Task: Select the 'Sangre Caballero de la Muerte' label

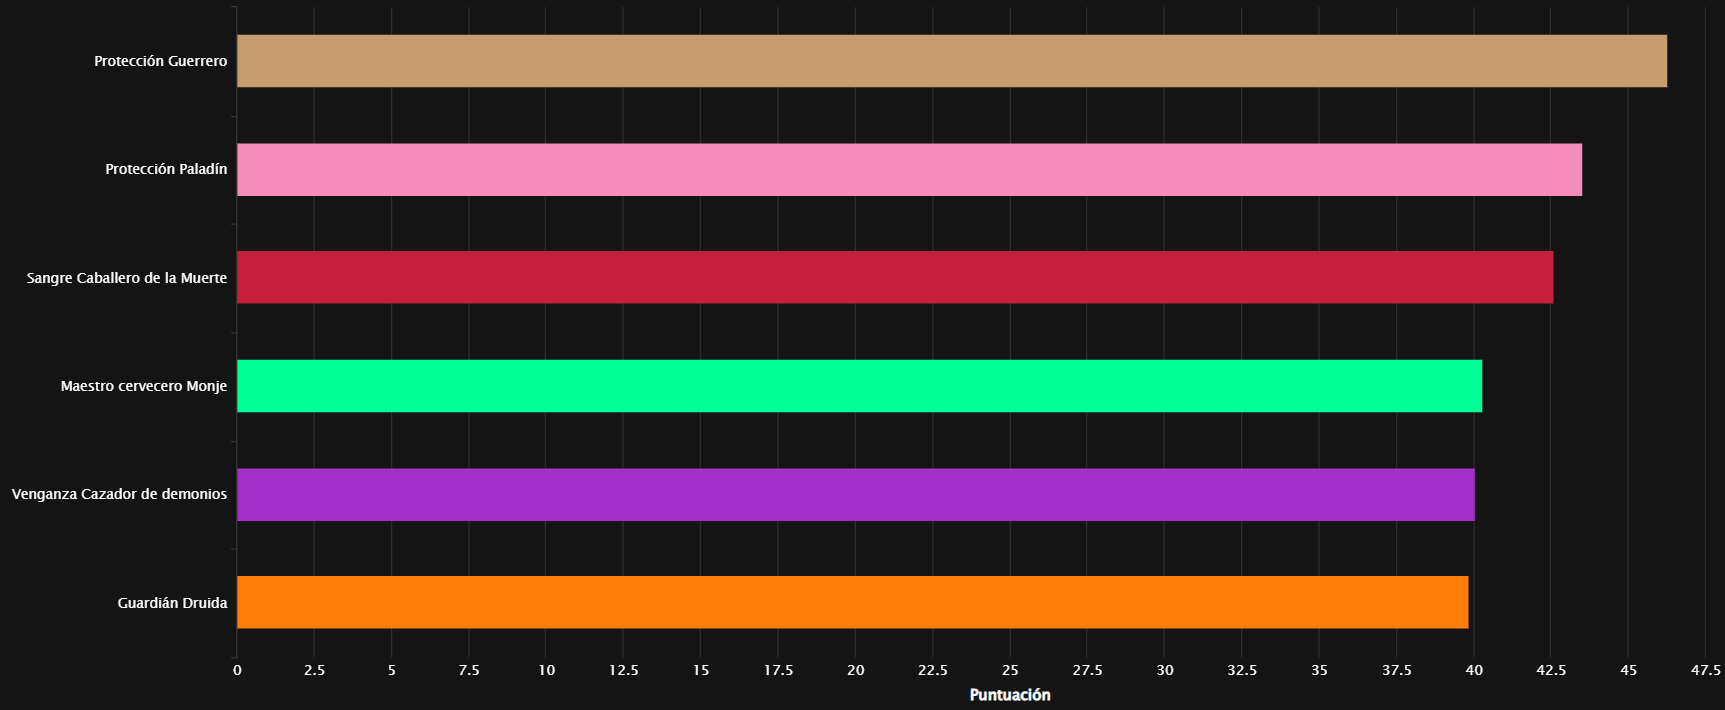Action: 127,278
